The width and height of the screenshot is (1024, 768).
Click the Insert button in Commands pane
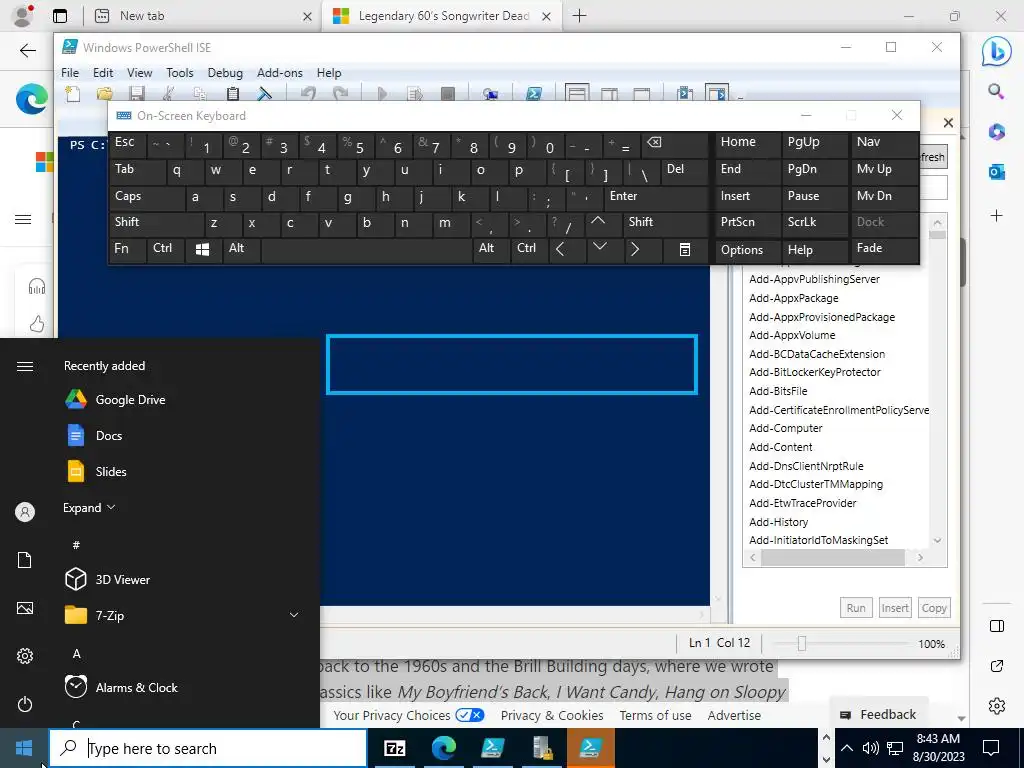[895, 608]
